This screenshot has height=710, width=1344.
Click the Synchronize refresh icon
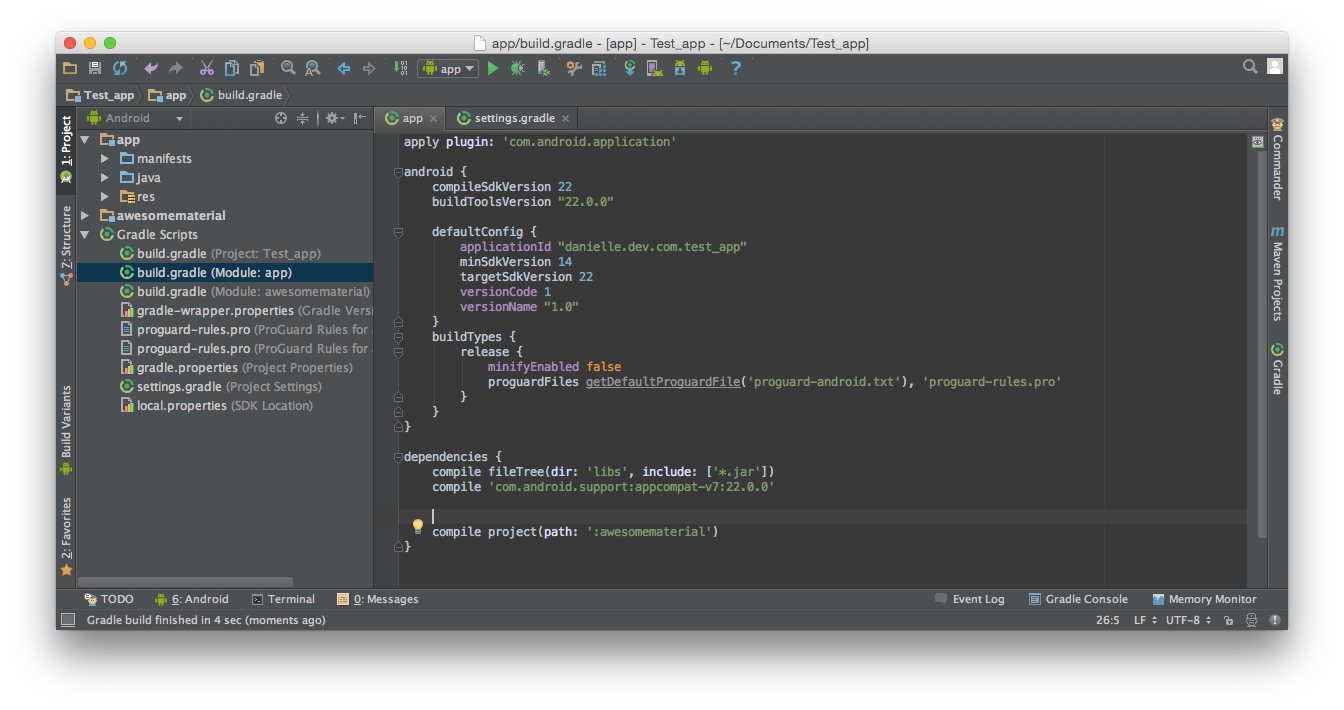coord(120,68)
